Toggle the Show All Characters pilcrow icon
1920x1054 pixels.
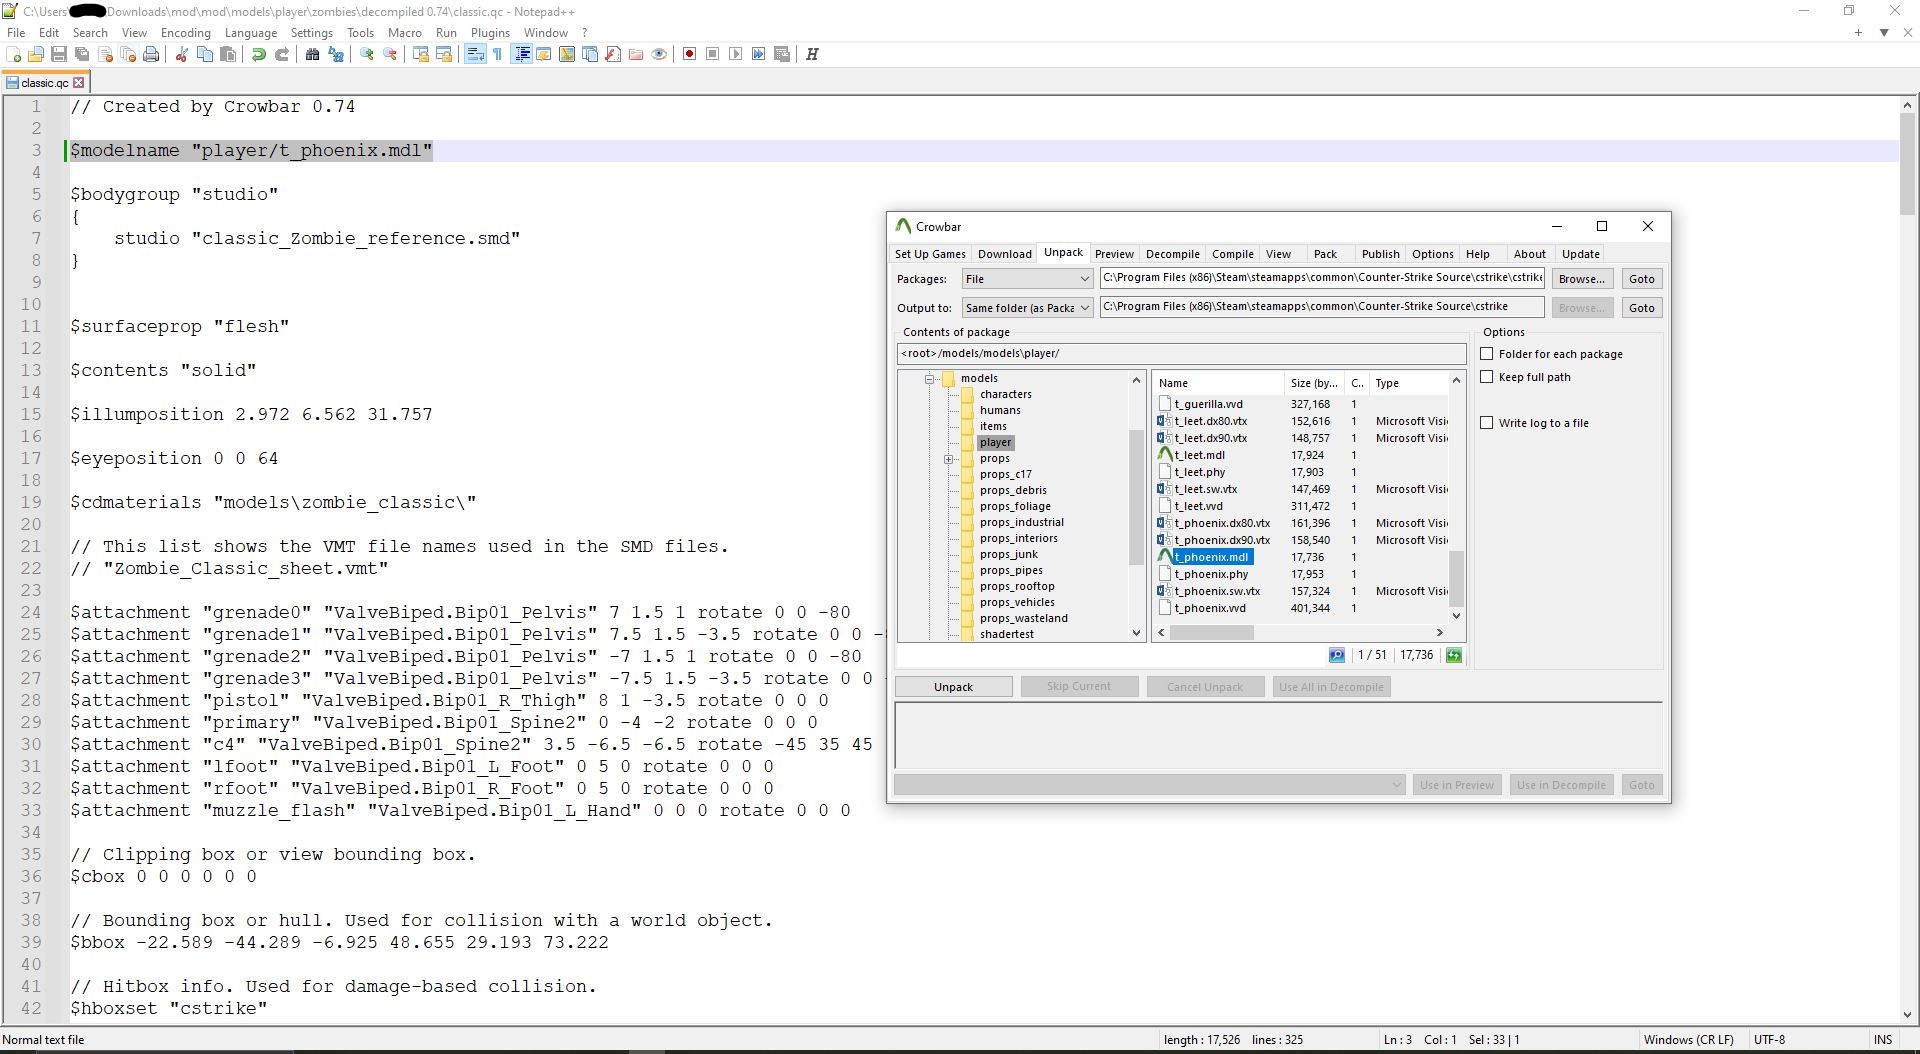498,54
